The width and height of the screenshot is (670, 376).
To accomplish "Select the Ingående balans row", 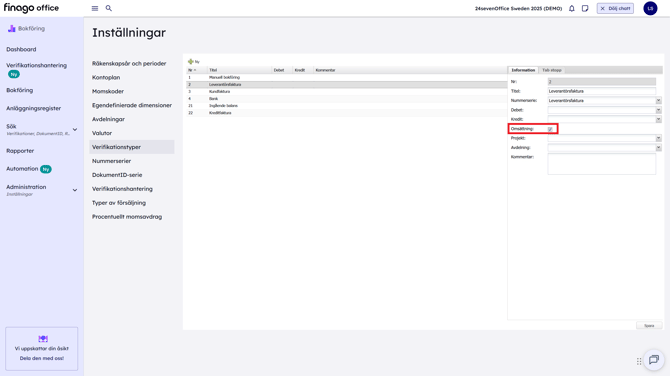I will click(x=347, y=106).
